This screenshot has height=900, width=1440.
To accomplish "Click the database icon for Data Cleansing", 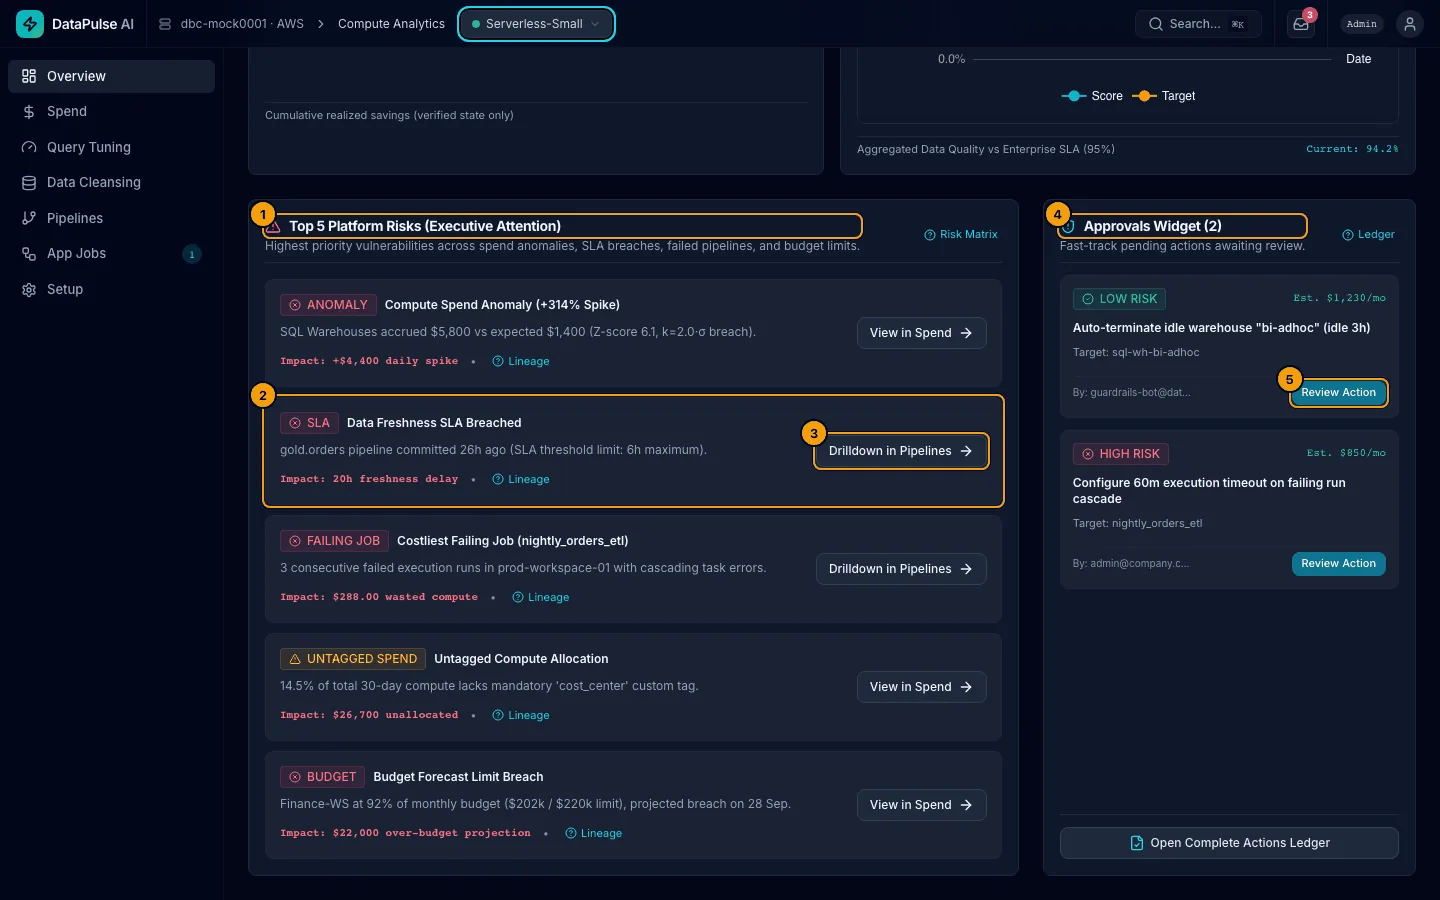I will coord(29,183).
